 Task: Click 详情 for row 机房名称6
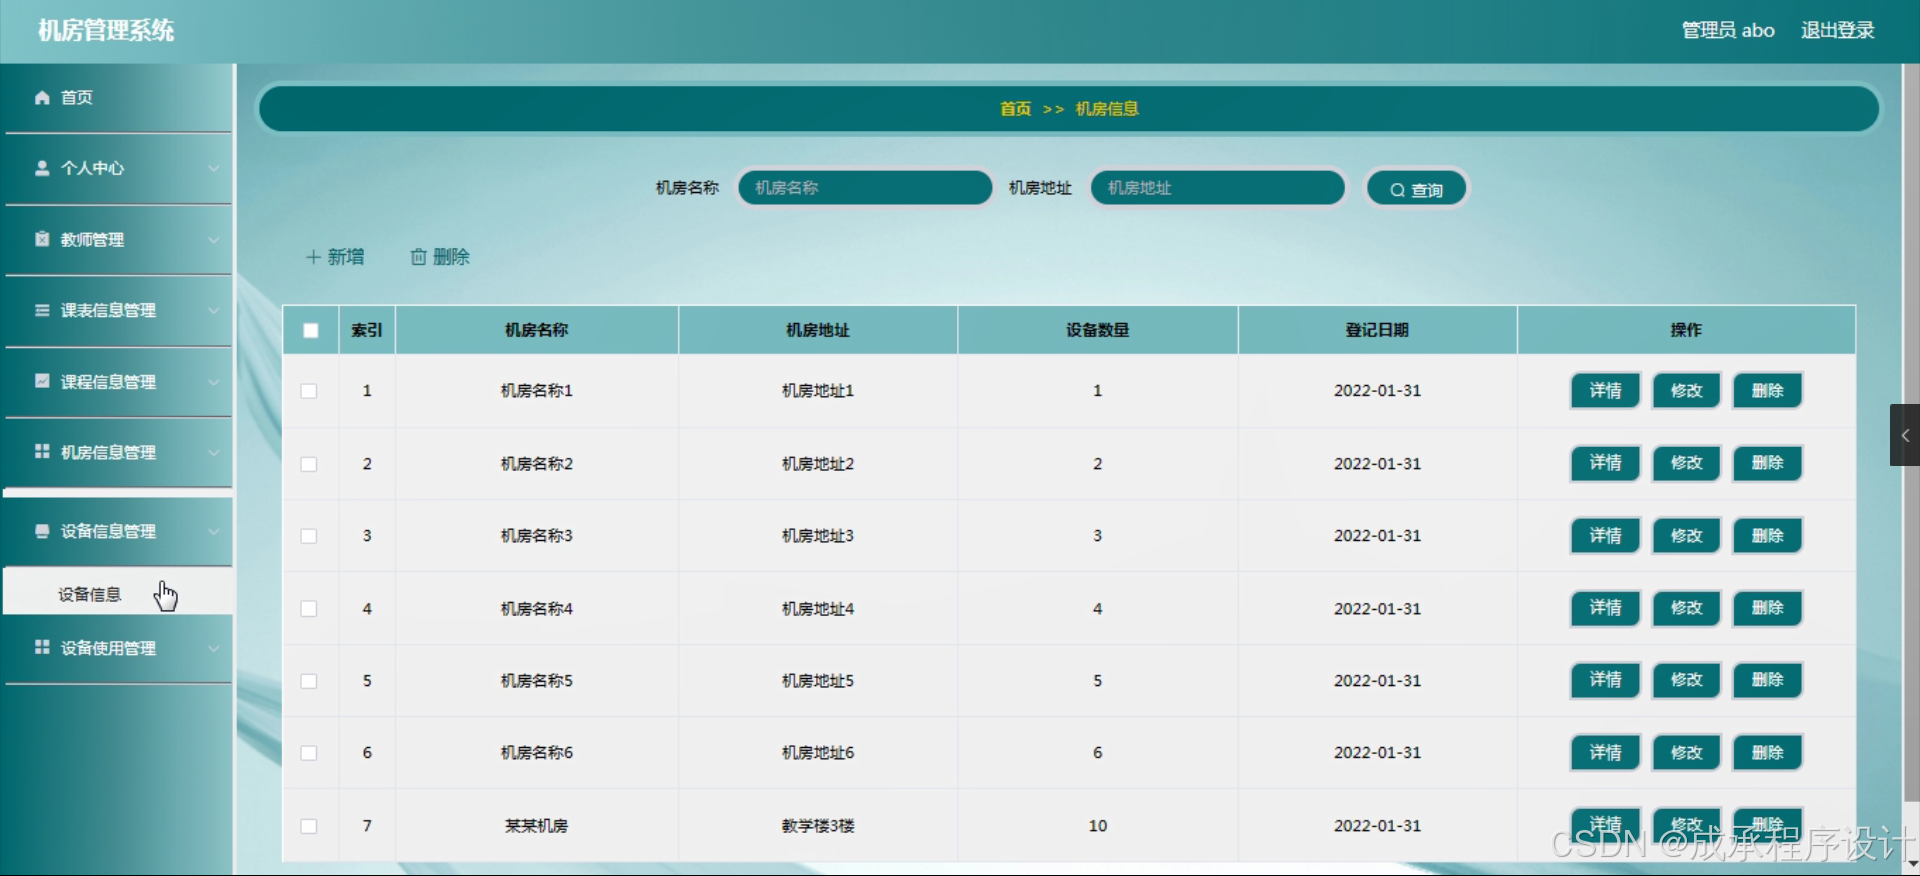[1605, 752]
